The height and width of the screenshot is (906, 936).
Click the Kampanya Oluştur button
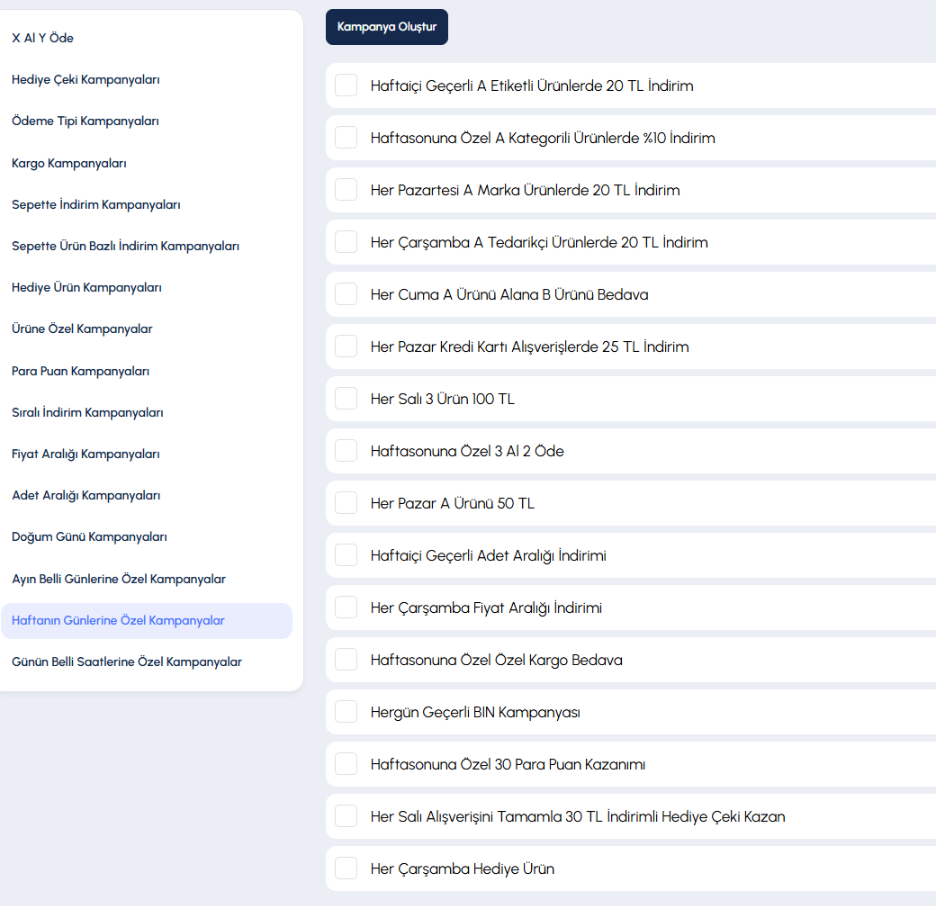tap(387, 27)
